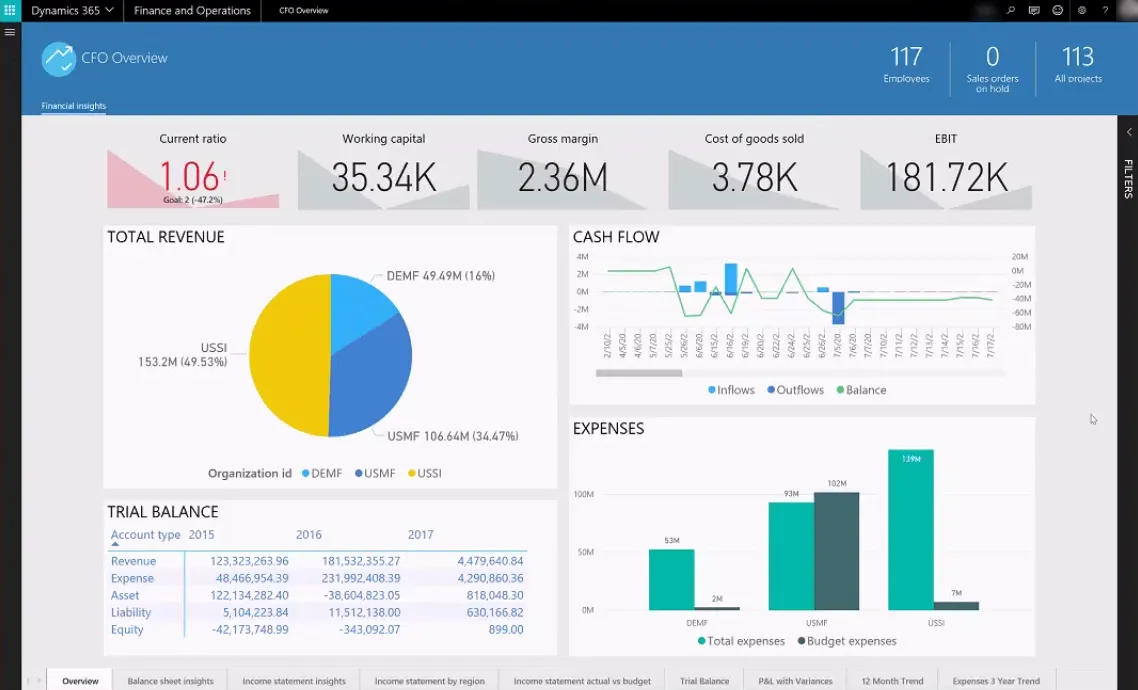
Task: Open Help via the question mark icon
Action: click(1103, 11)
